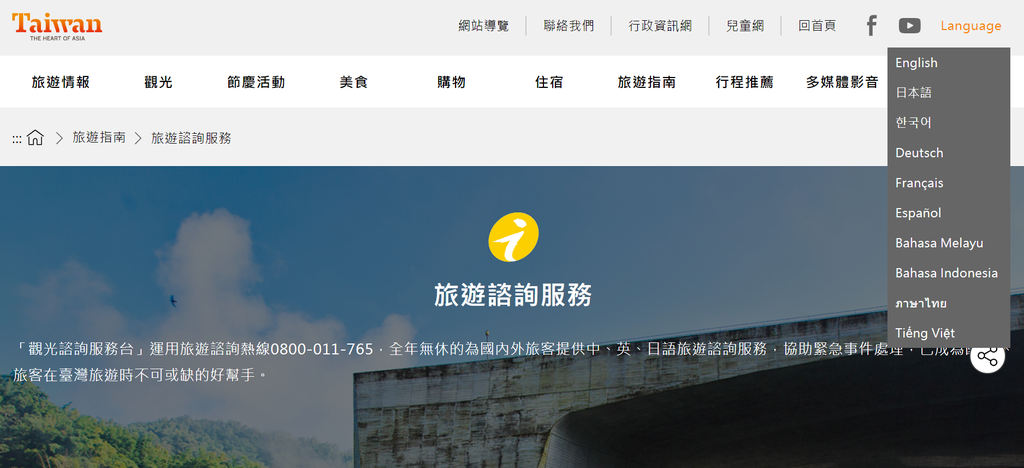Choose Bahasa Indonesia from language list

pos(948,273)
